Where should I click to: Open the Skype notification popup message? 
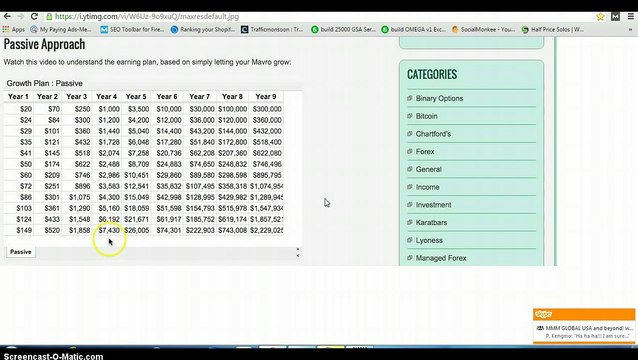tap(584, 332)
